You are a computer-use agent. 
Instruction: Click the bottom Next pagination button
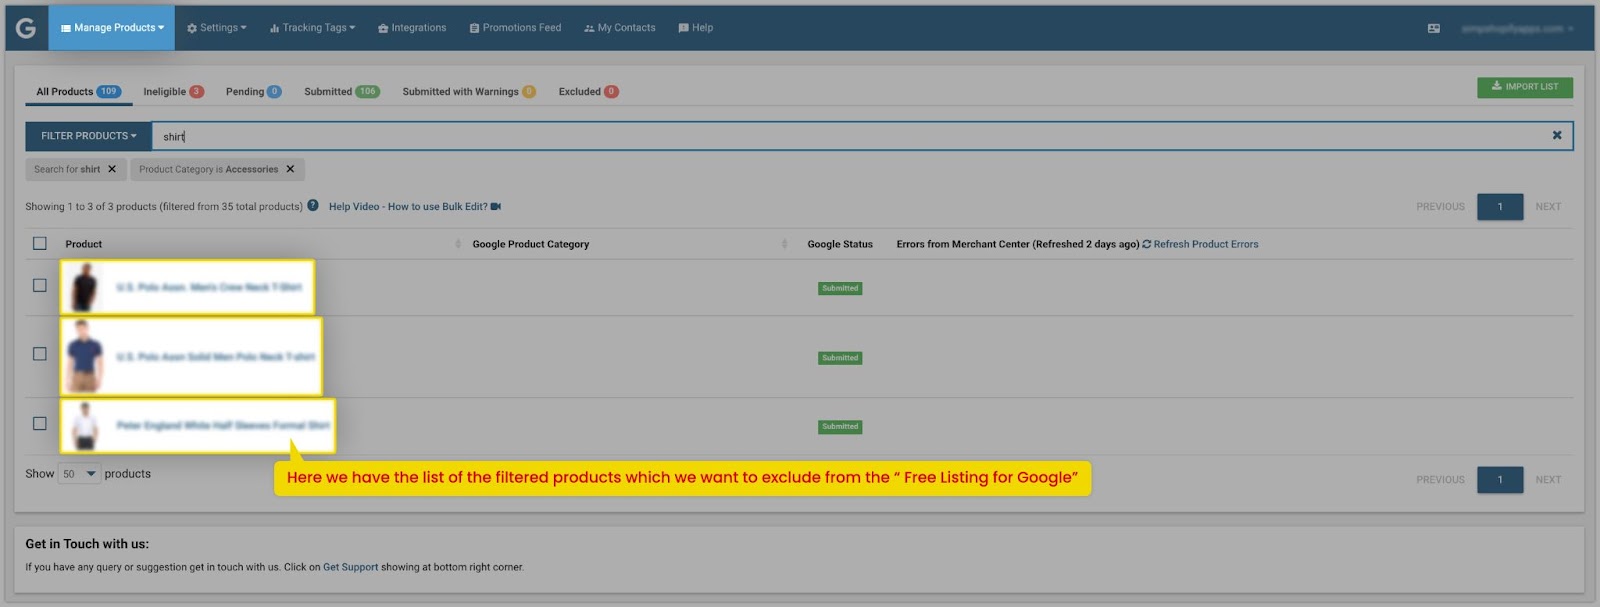(x=1548, y=480)
